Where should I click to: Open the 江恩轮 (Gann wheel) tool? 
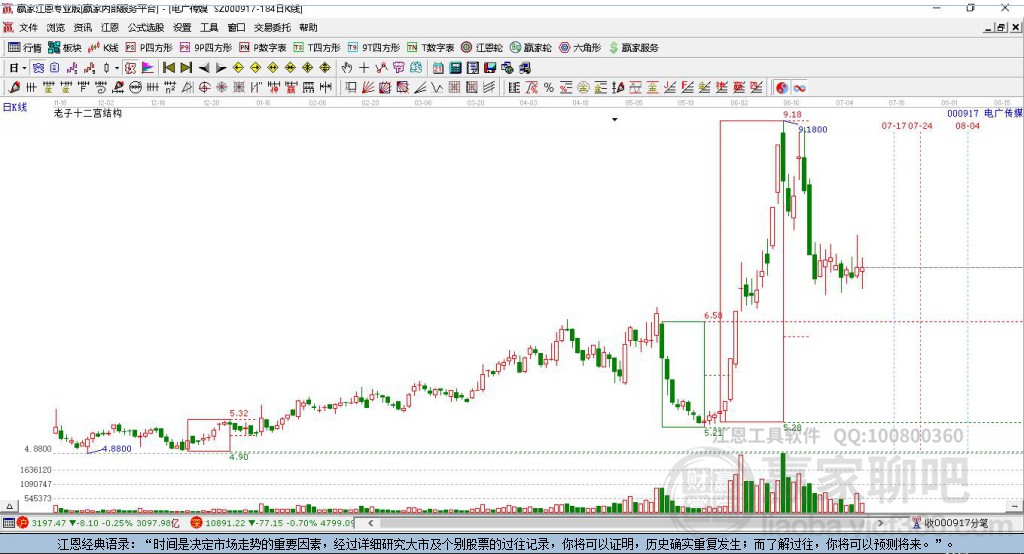[482, 48]
